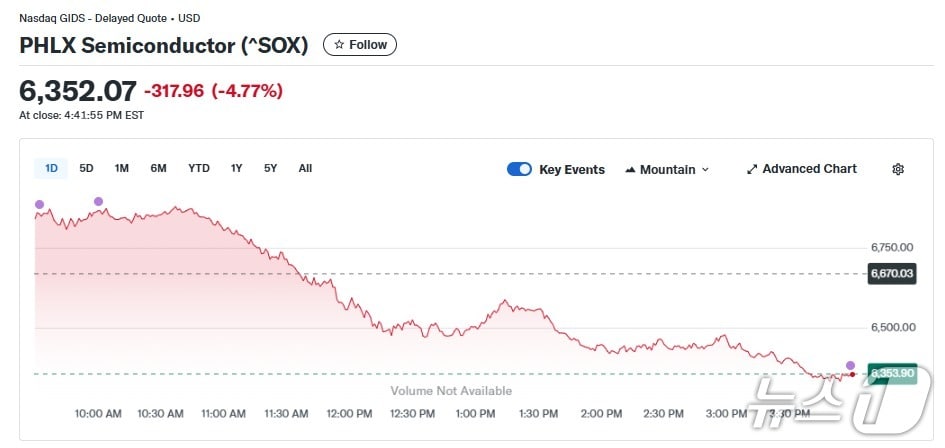Click the purple event marker near close
The image size is (945, 448).
click(850, 365)
